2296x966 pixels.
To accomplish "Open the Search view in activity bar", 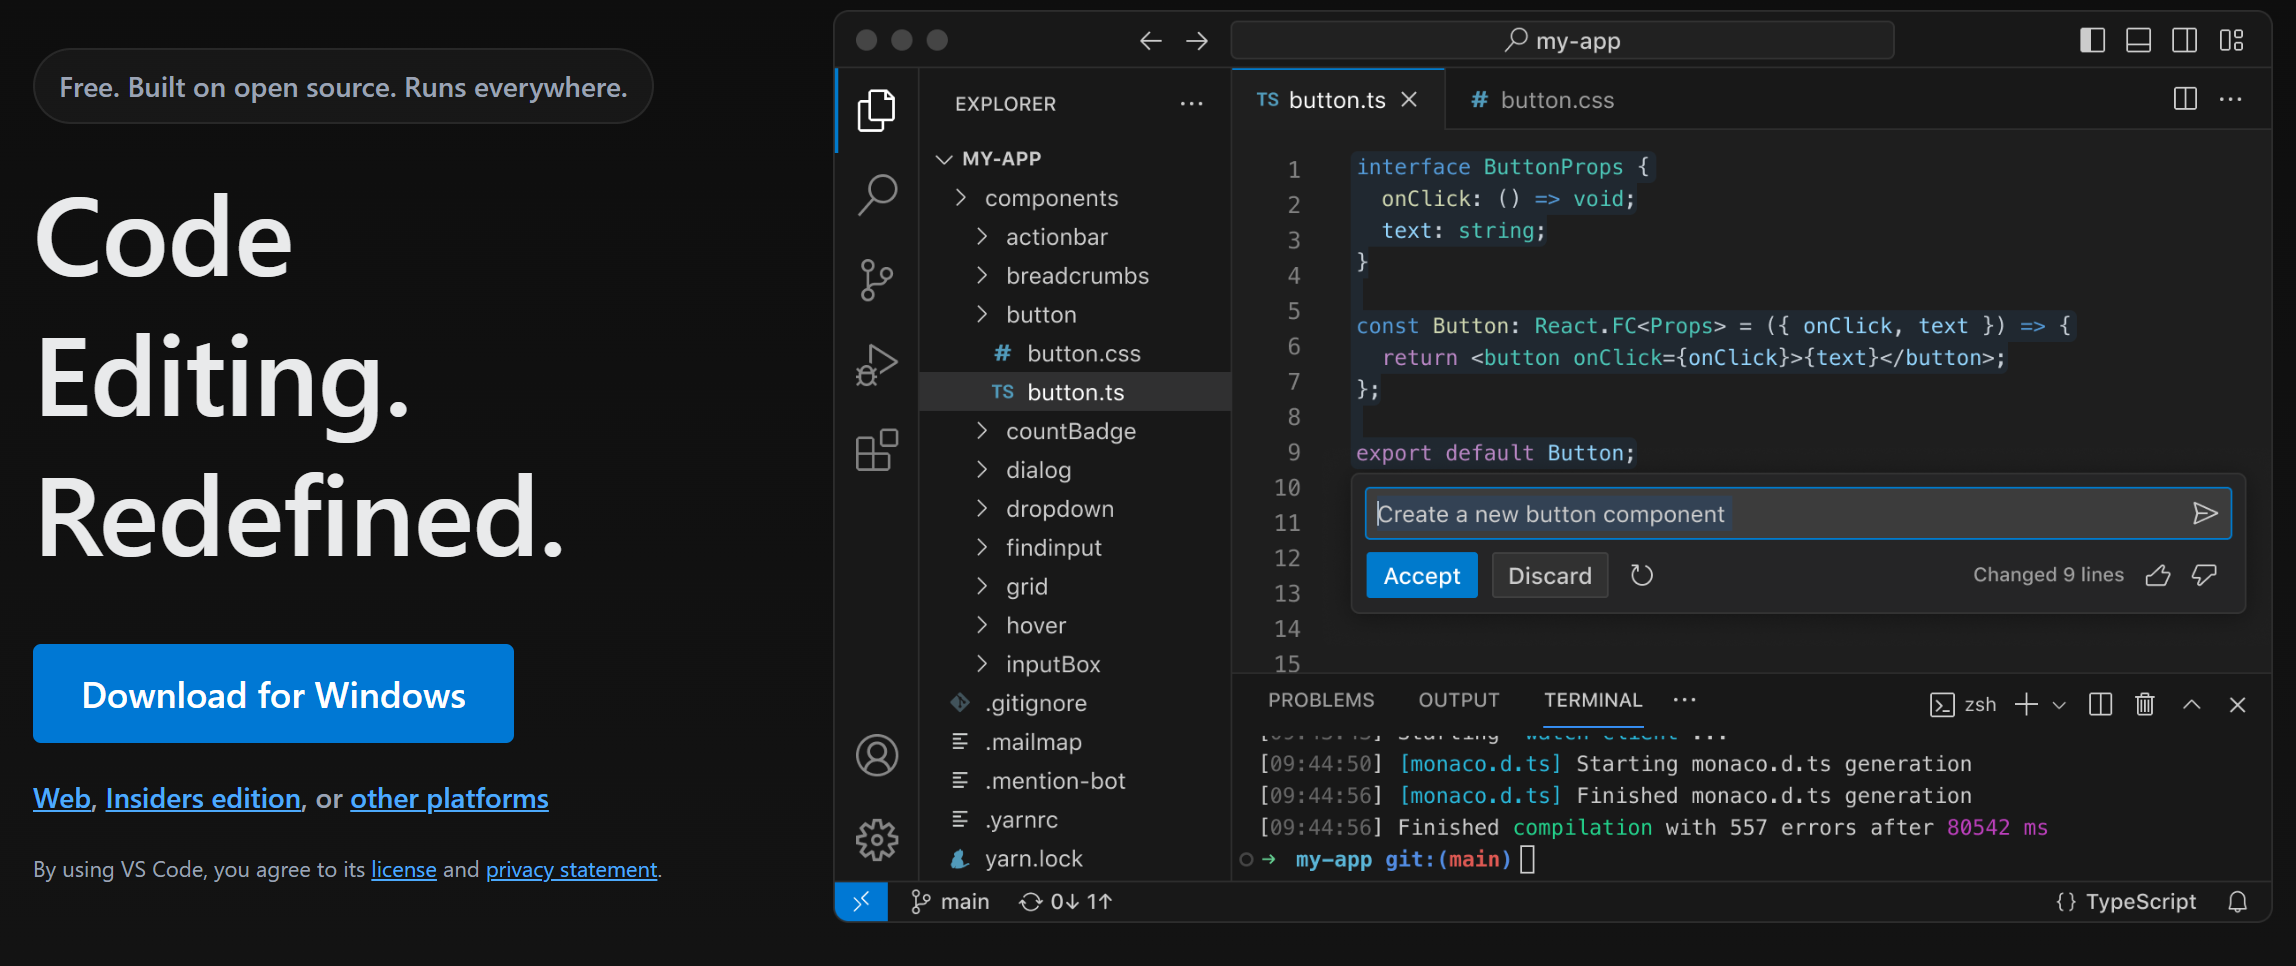I will [x=877, y=194].
